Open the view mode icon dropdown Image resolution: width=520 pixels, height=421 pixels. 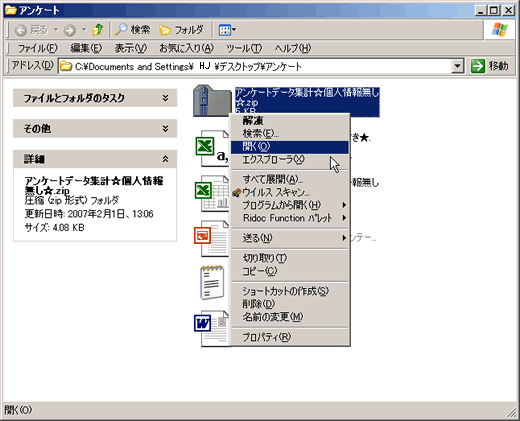tap(227, 30)
